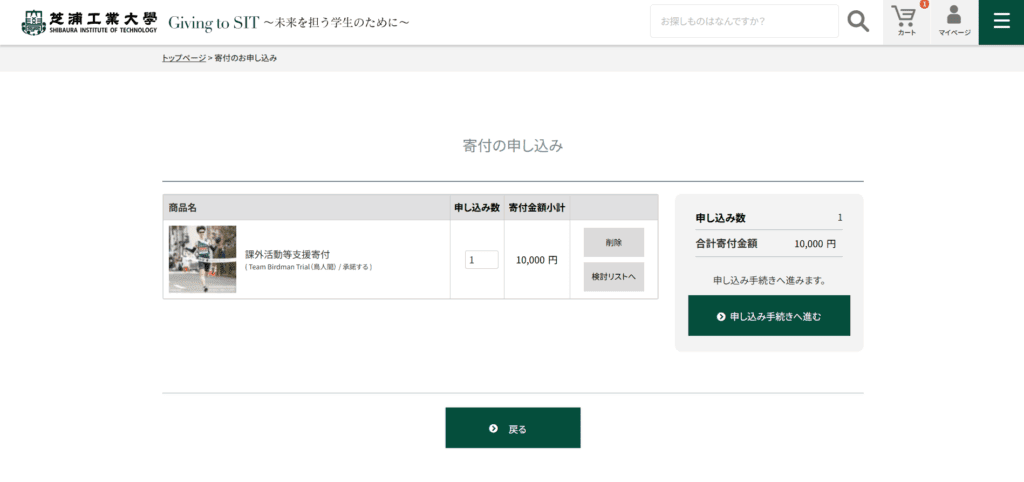1024x482 pixels.
Task: Proceed with 申し込み手続きへ進む button
Action: pos(769,316)
